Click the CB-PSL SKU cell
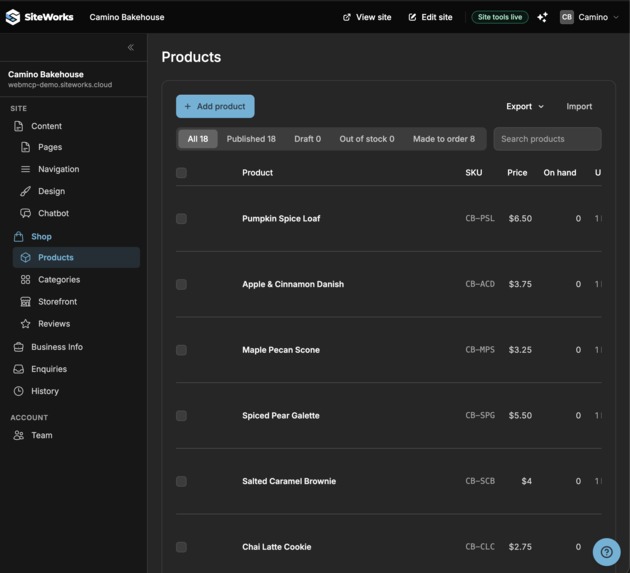This screenshot has width=630, height=573. click(x=480, y=219)
